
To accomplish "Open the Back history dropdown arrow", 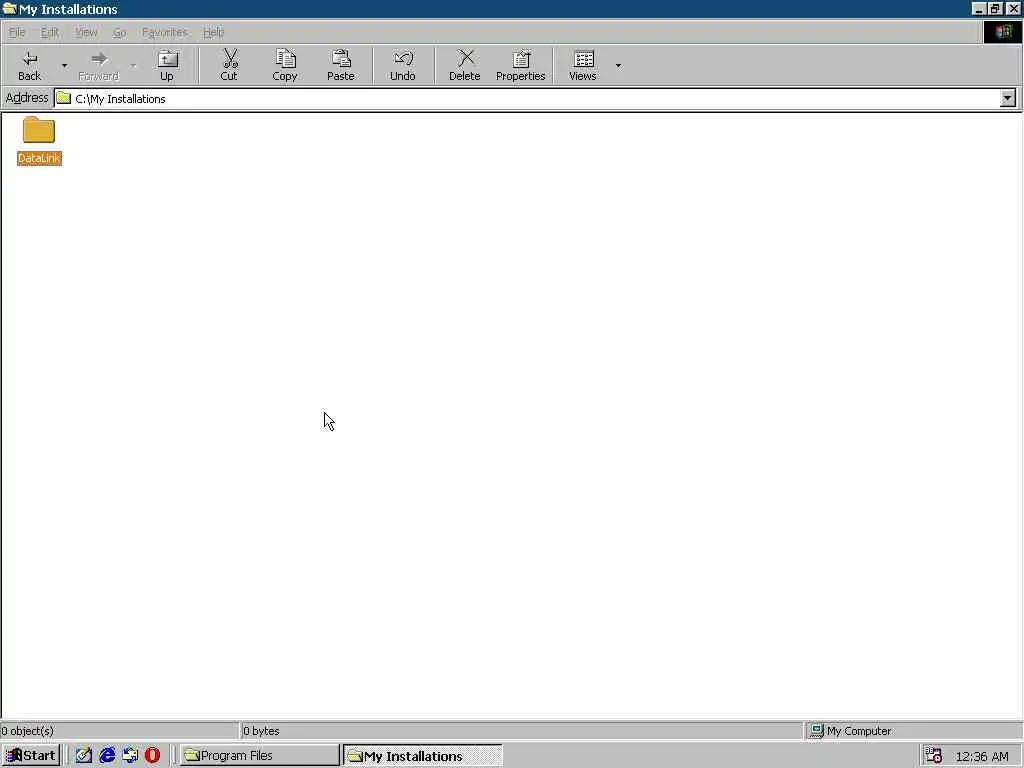I will (x=64, y=65).
